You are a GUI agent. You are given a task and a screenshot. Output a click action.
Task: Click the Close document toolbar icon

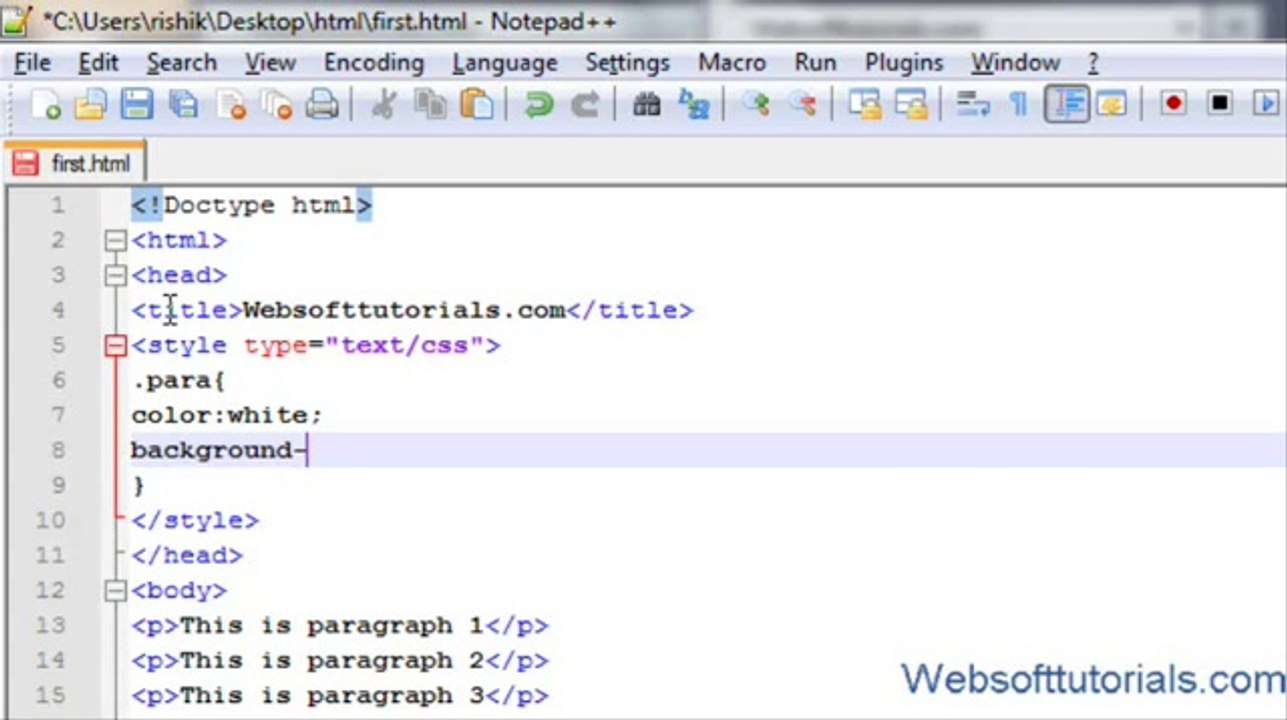(x=230, y=104)
